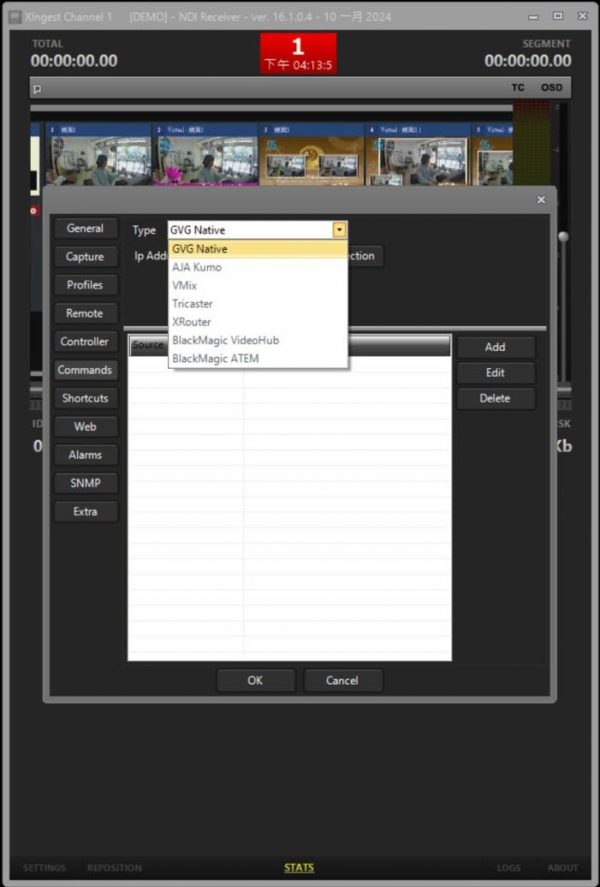
Task: Open ABOUT from the bottom bar
Action: [563, 868]
